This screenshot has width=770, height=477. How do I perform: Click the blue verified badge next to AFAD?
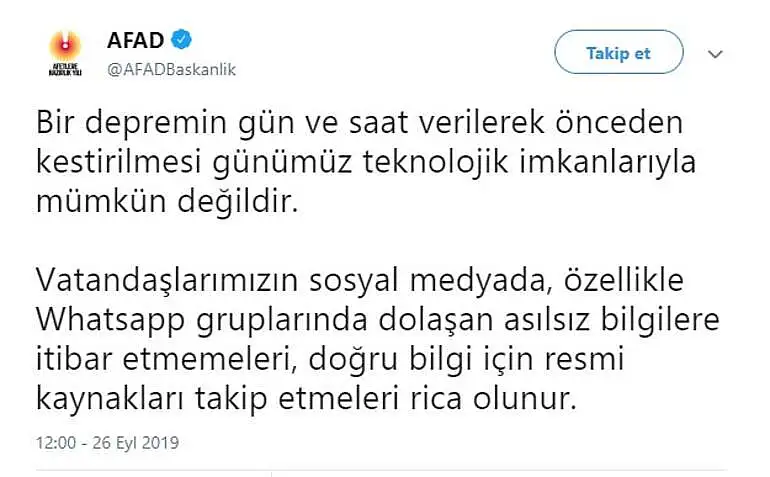(181, 39)
